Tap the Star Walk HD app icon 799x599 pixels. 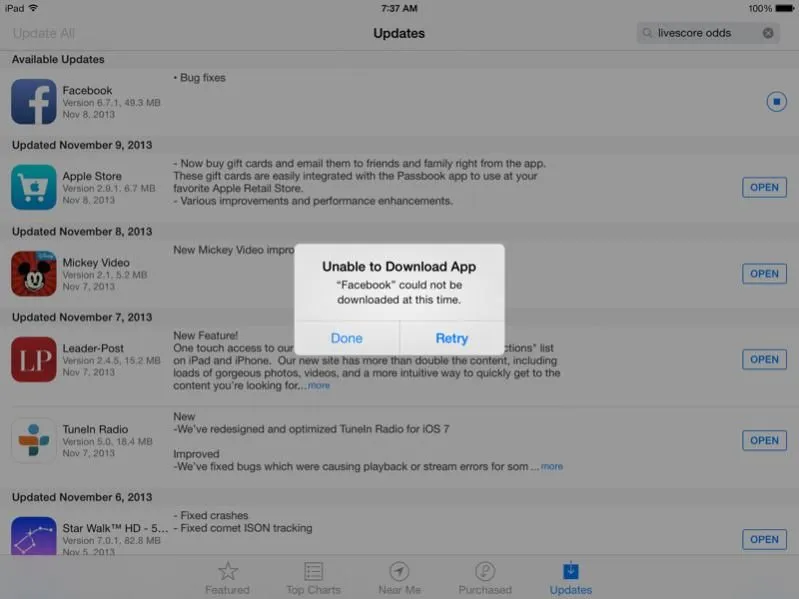[33, 535]
